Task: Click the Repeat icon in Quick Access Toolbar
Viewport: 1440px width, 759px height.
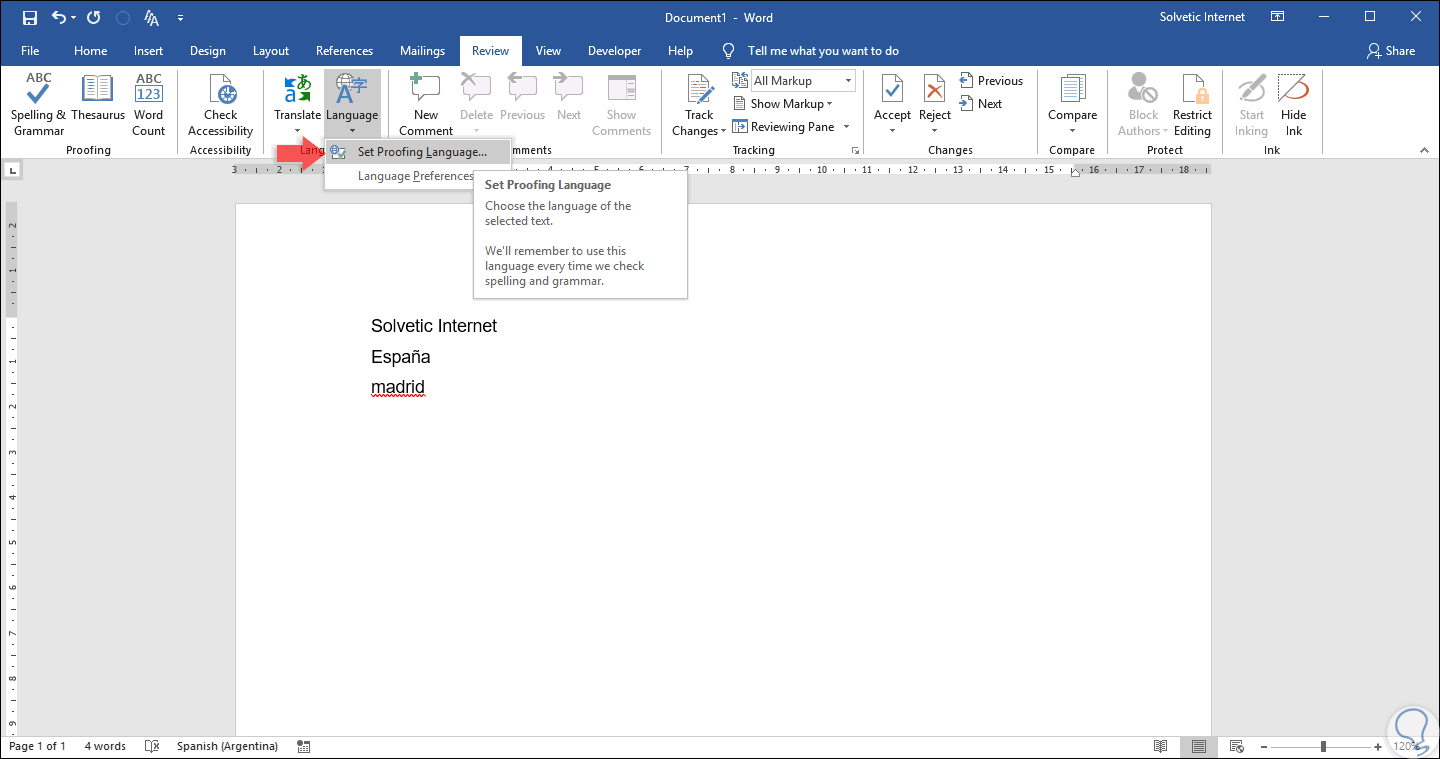Action: click(94, 18)
